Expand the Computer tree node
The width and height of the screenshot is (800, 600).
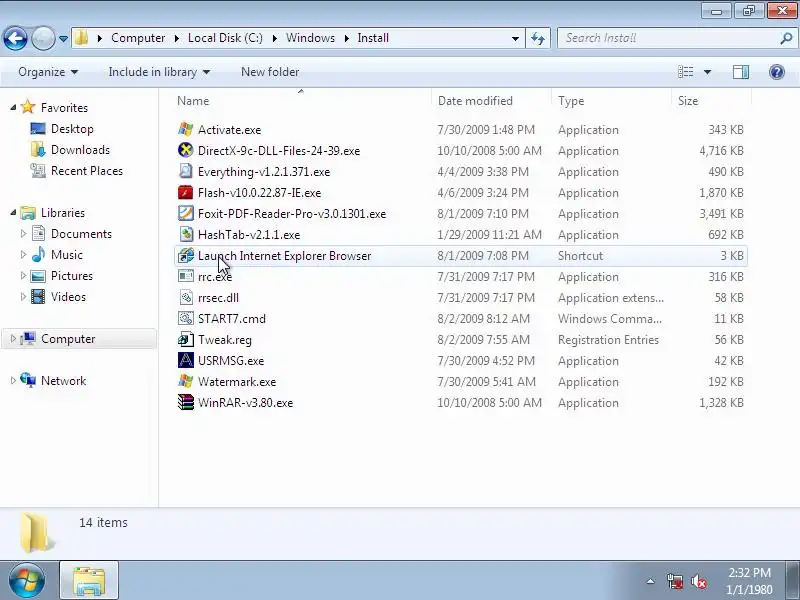tap(13, 338)
